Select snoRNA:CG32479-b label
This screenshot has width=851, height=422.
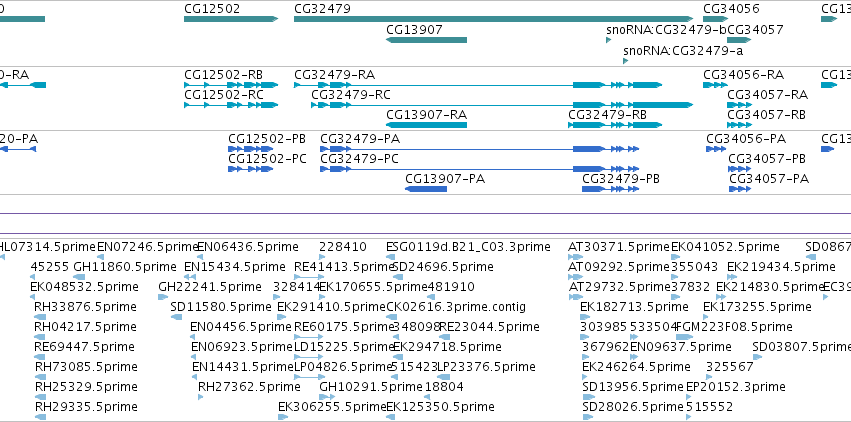pyautogui.click(x=666, y=29)
